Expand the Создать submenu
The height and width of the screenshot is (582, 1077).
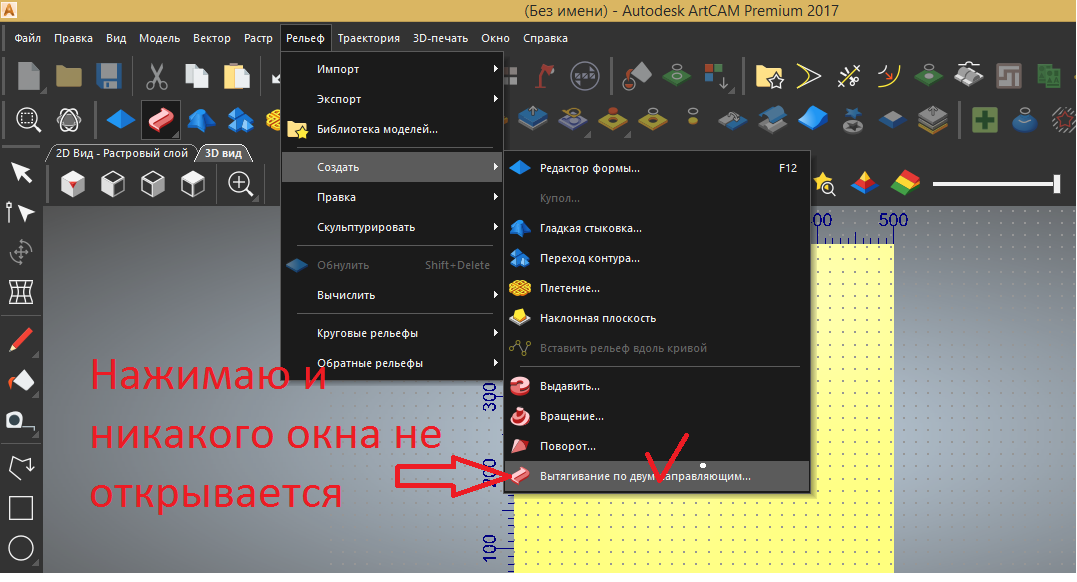point(392,167)
